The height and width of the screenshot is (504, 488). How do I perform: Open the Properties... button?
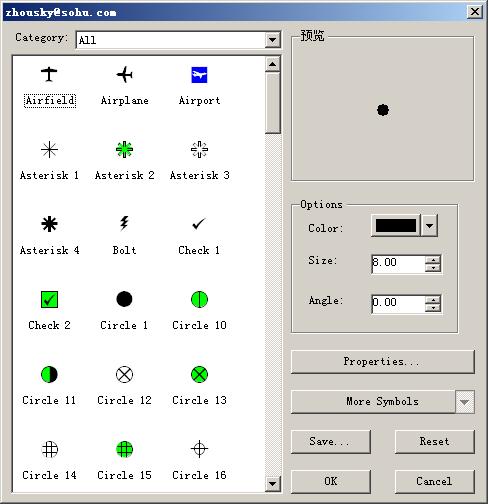(383, 362)
